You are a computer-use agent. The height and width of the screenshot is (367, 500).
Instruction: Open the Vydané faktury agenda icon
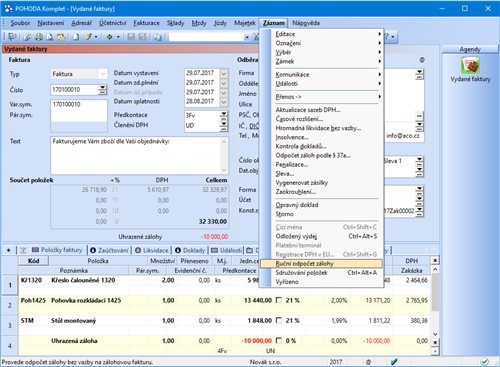point(470,65)
